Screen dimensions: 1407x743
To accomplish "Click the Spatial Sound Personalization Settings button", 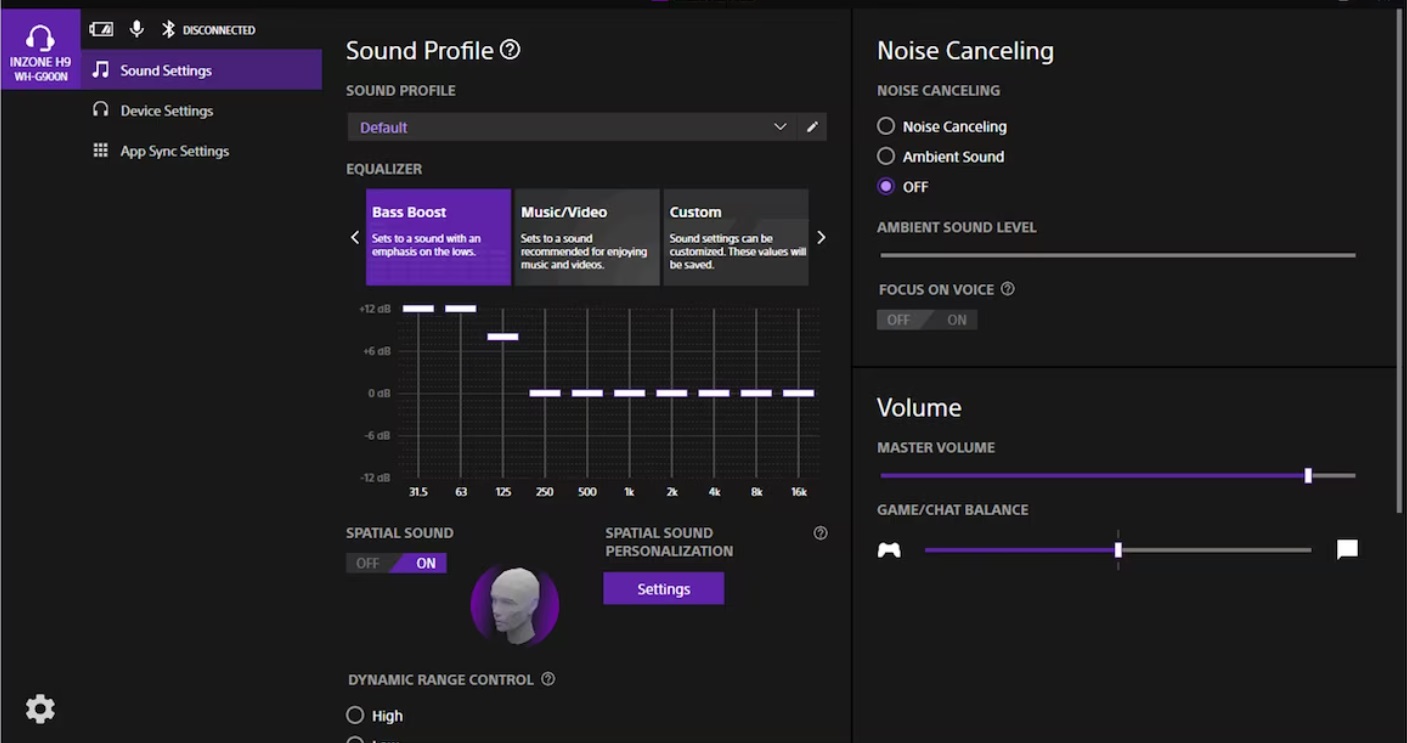I will pyautogui.click(x=663, y=589).
